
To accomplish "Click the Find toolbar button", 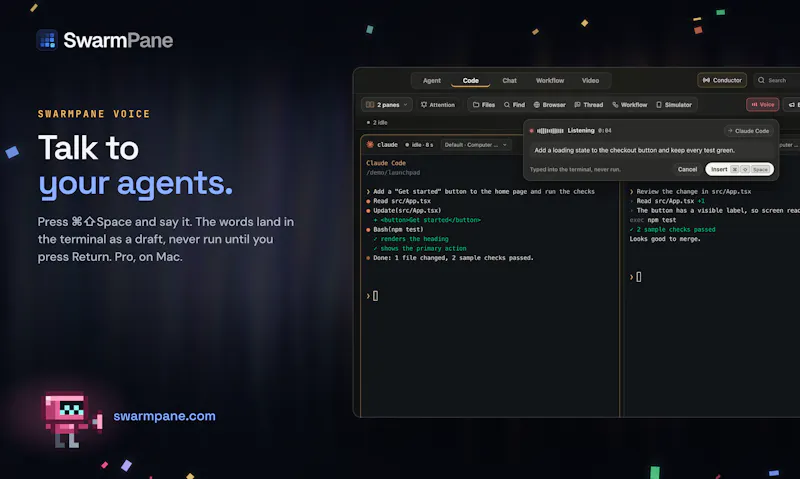I will point(514,105).
